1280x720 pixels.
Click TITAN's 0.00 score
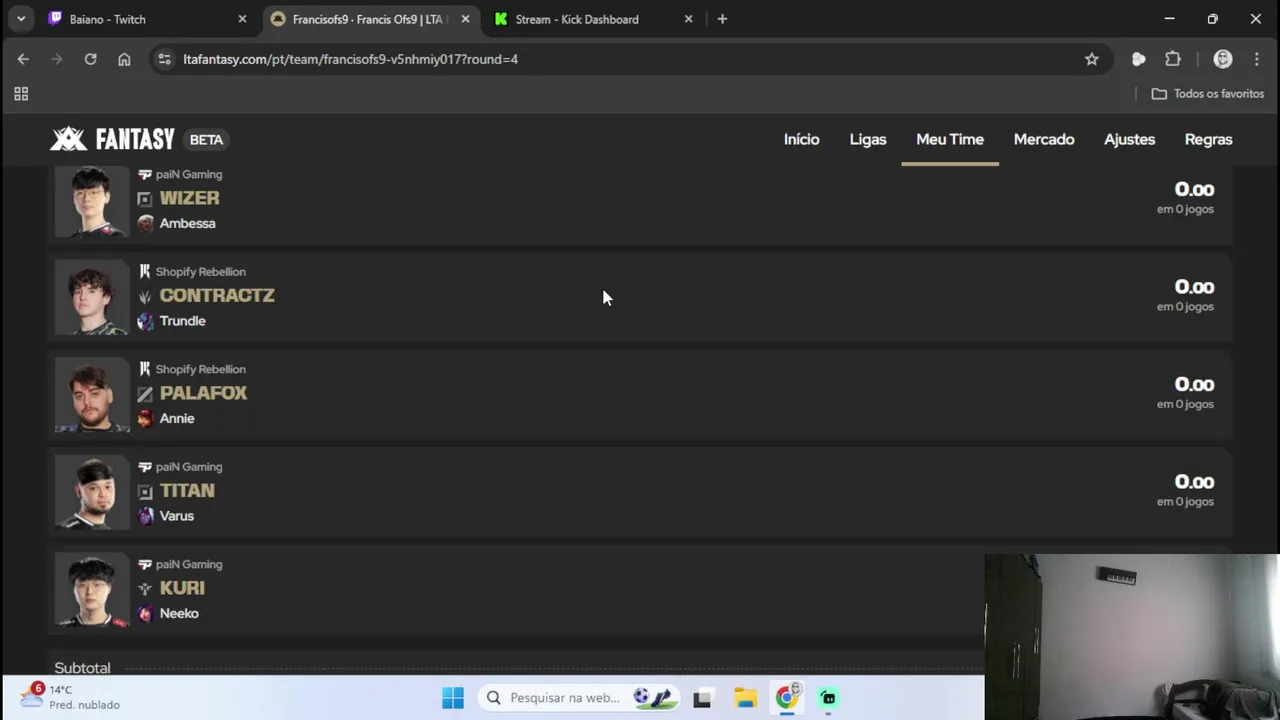pyautogui.click(x=1194, y=482)
